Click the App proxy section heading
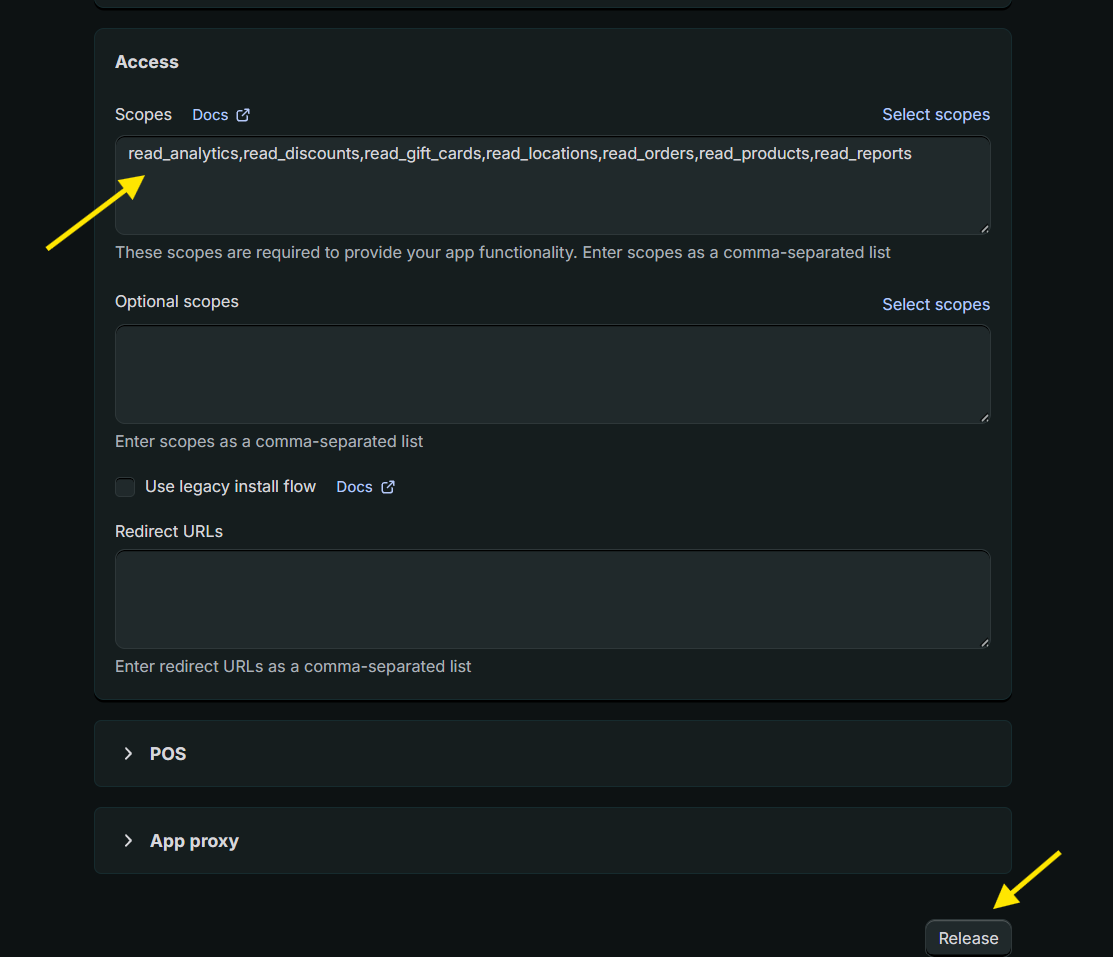The width and height of the screenshot is (1113, 957). pos(194,840)
